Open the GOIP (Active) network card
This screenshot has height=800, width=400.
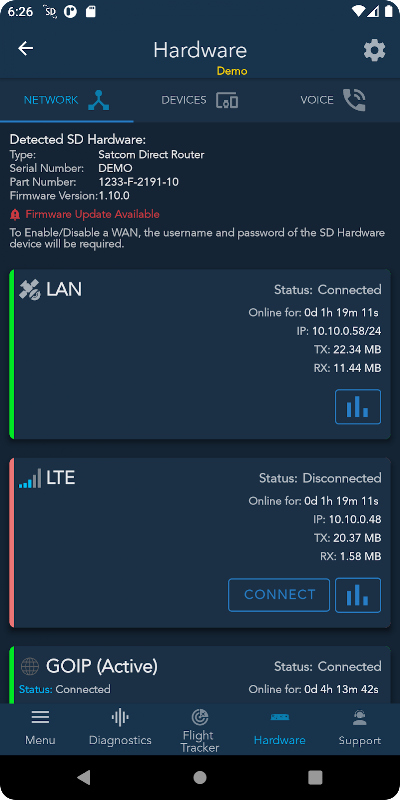[200, 674]
